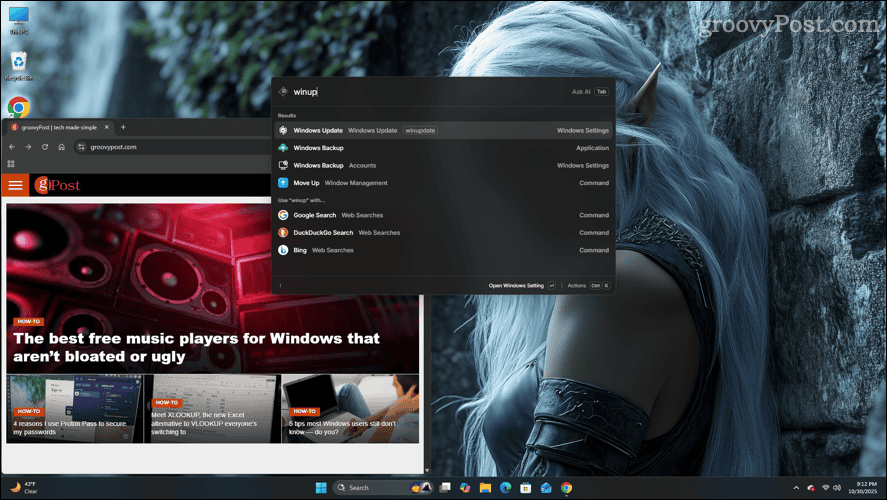Screen dimensions: 887x500
Task: Click the volume speaker tray icon
Action: [837, 488]
